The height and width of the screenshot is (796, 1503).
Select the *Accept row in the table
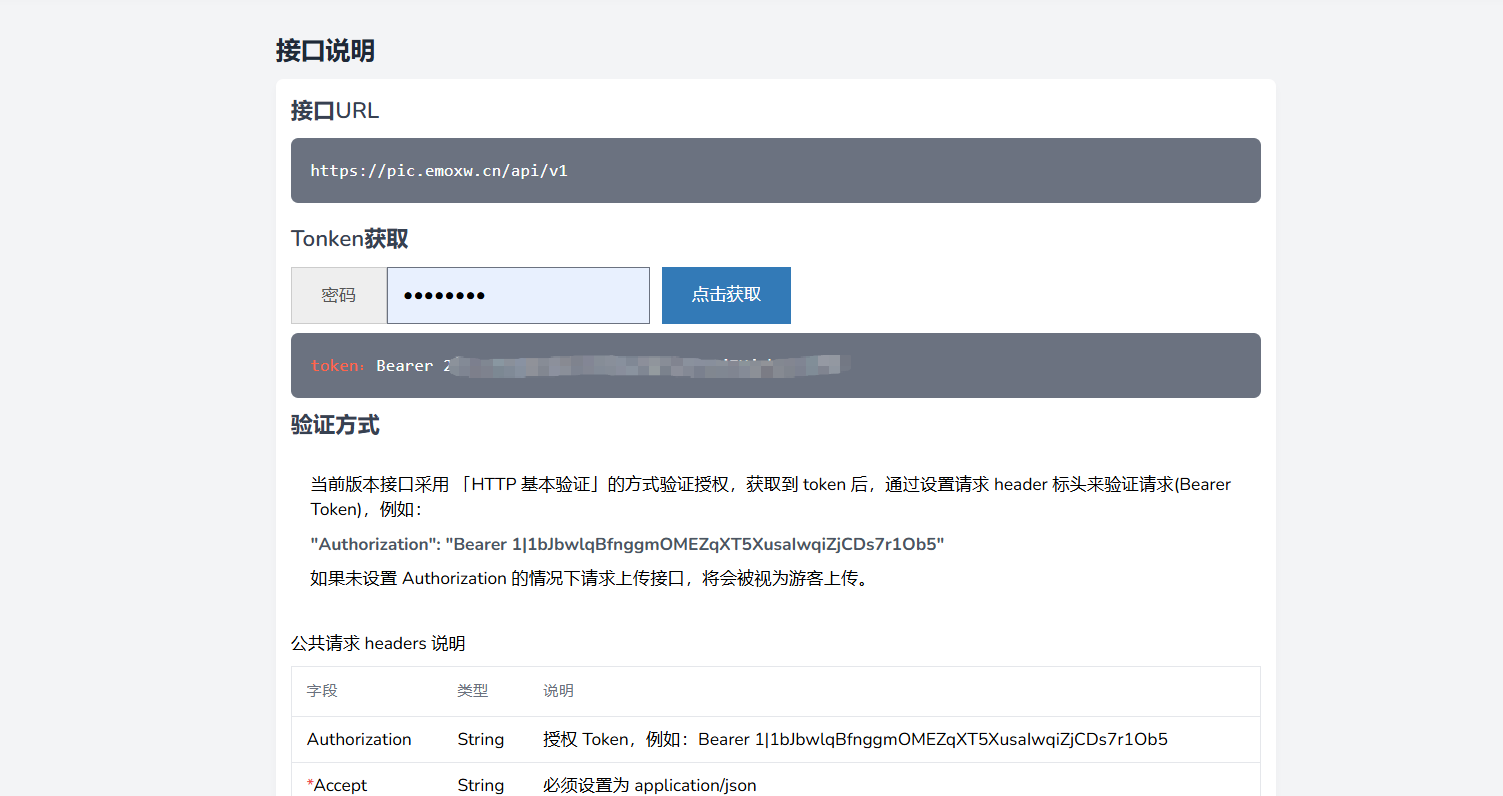coord(337,785)
